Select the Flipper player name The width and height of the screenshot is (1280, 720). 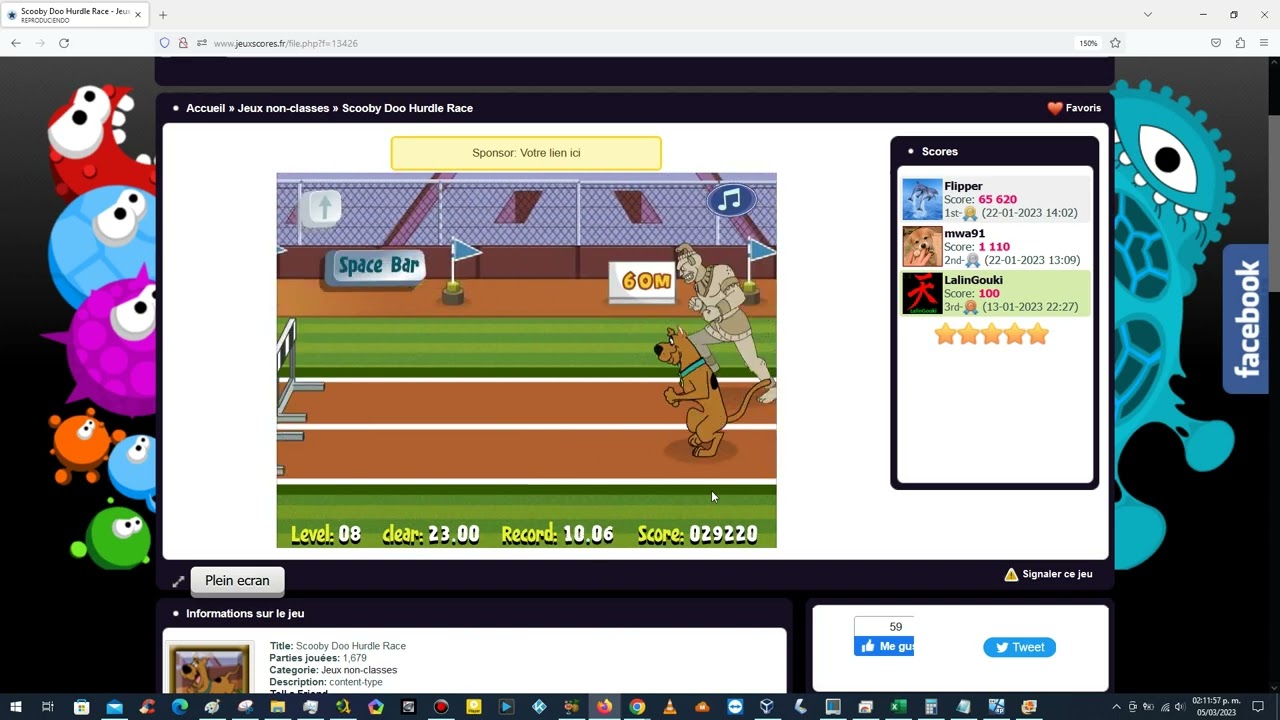963,186
